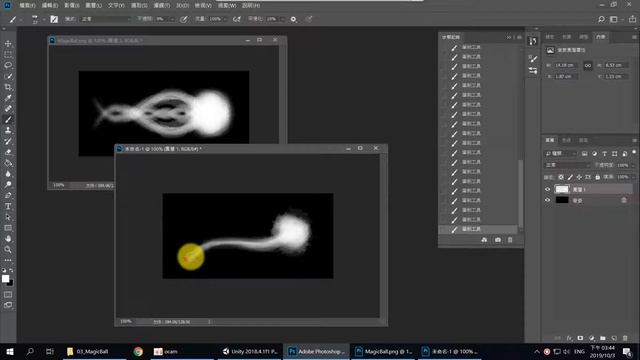This screenshot has width=640, height=360.
Task: Open the layer filter kind dropdown
Action: pyautogui.click(x=560, y=153)
